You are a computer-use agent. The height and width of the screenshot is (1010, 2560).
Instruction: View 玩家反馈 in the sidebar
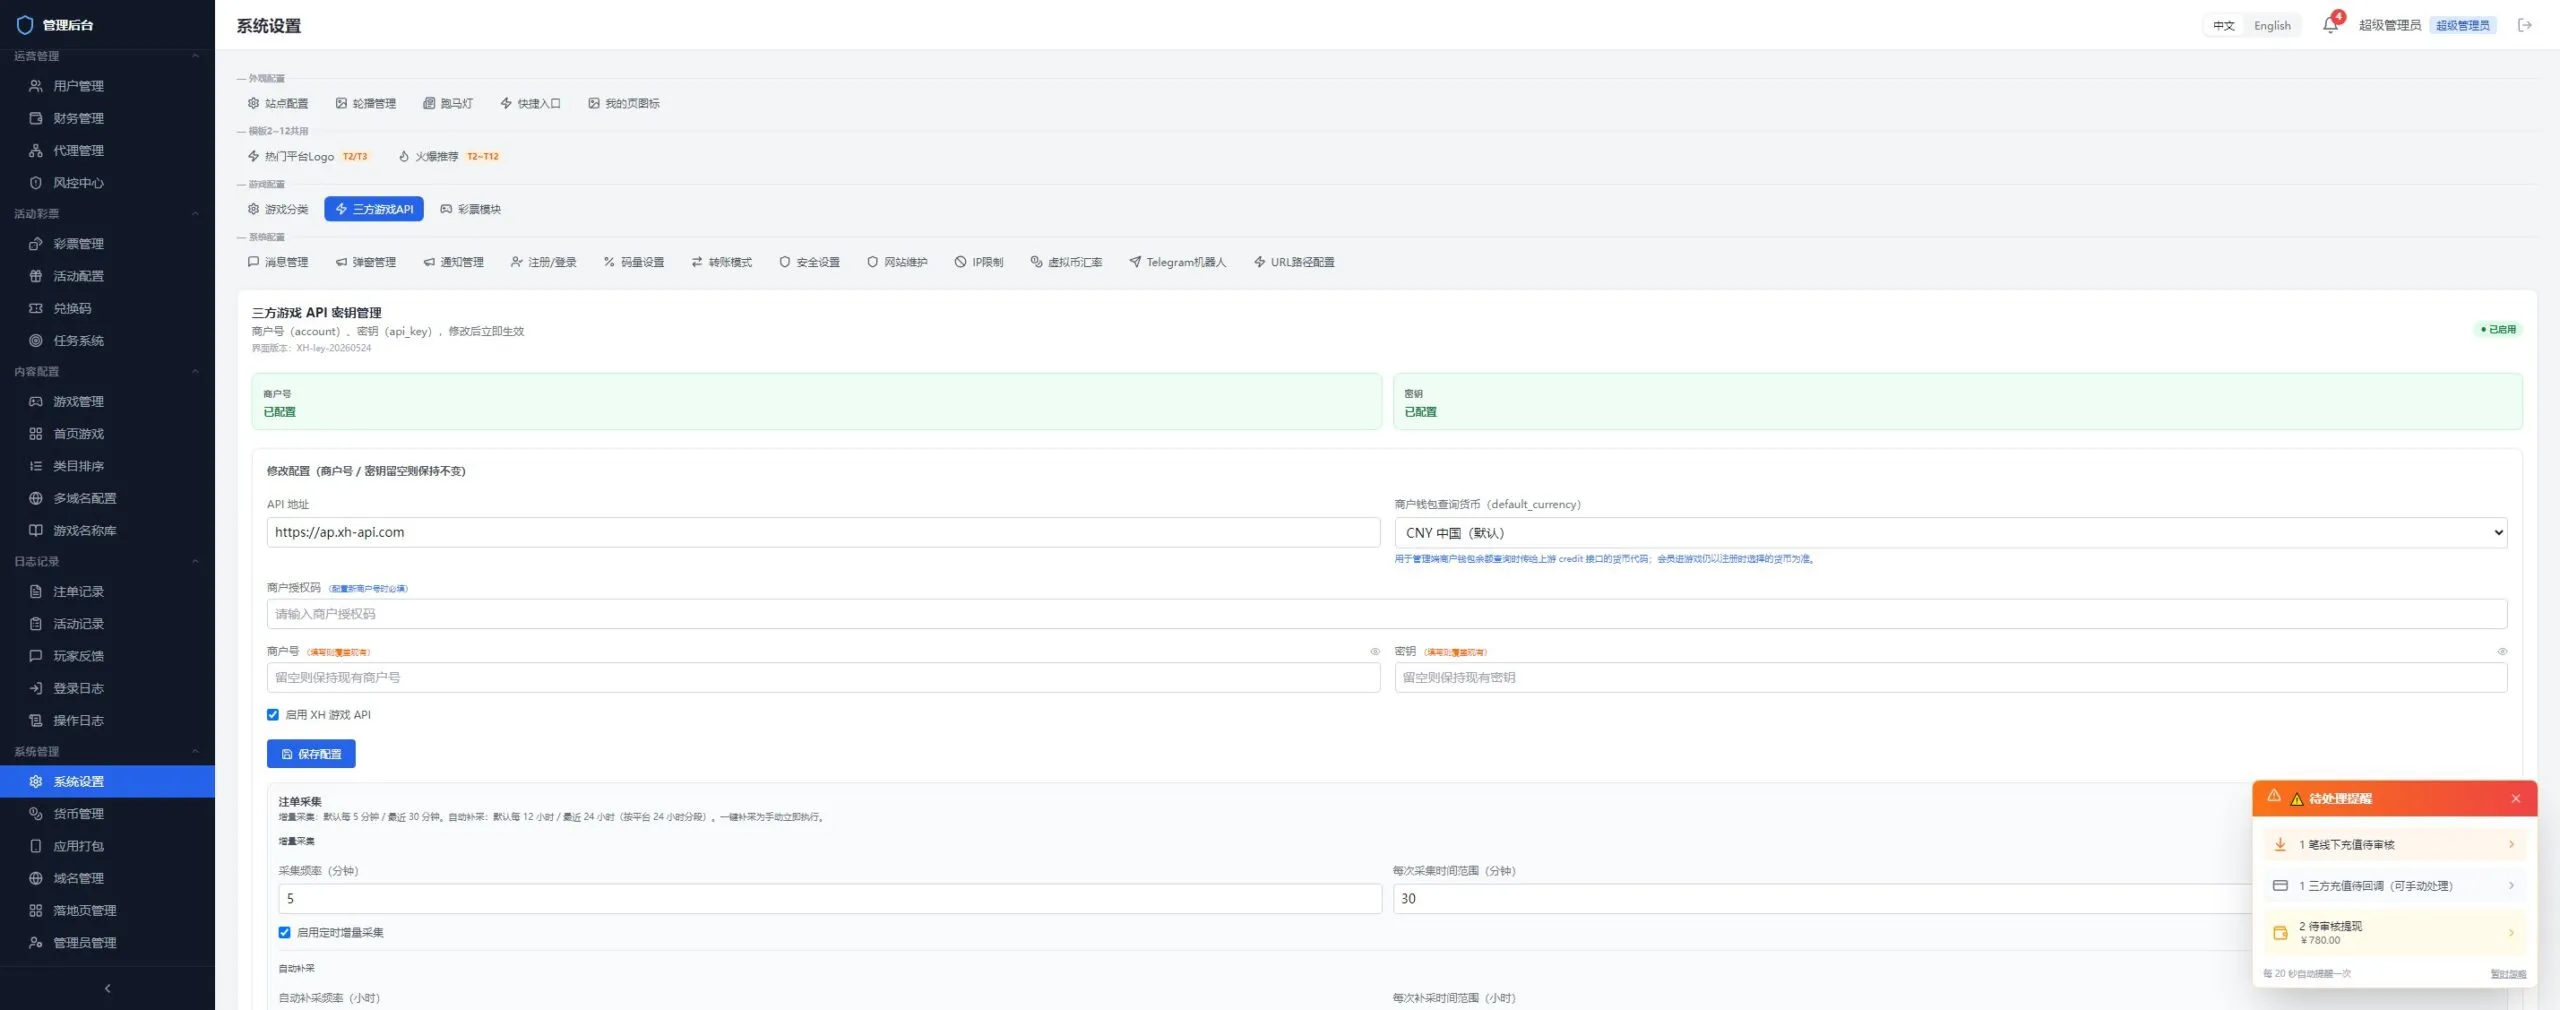pos(107,656)
